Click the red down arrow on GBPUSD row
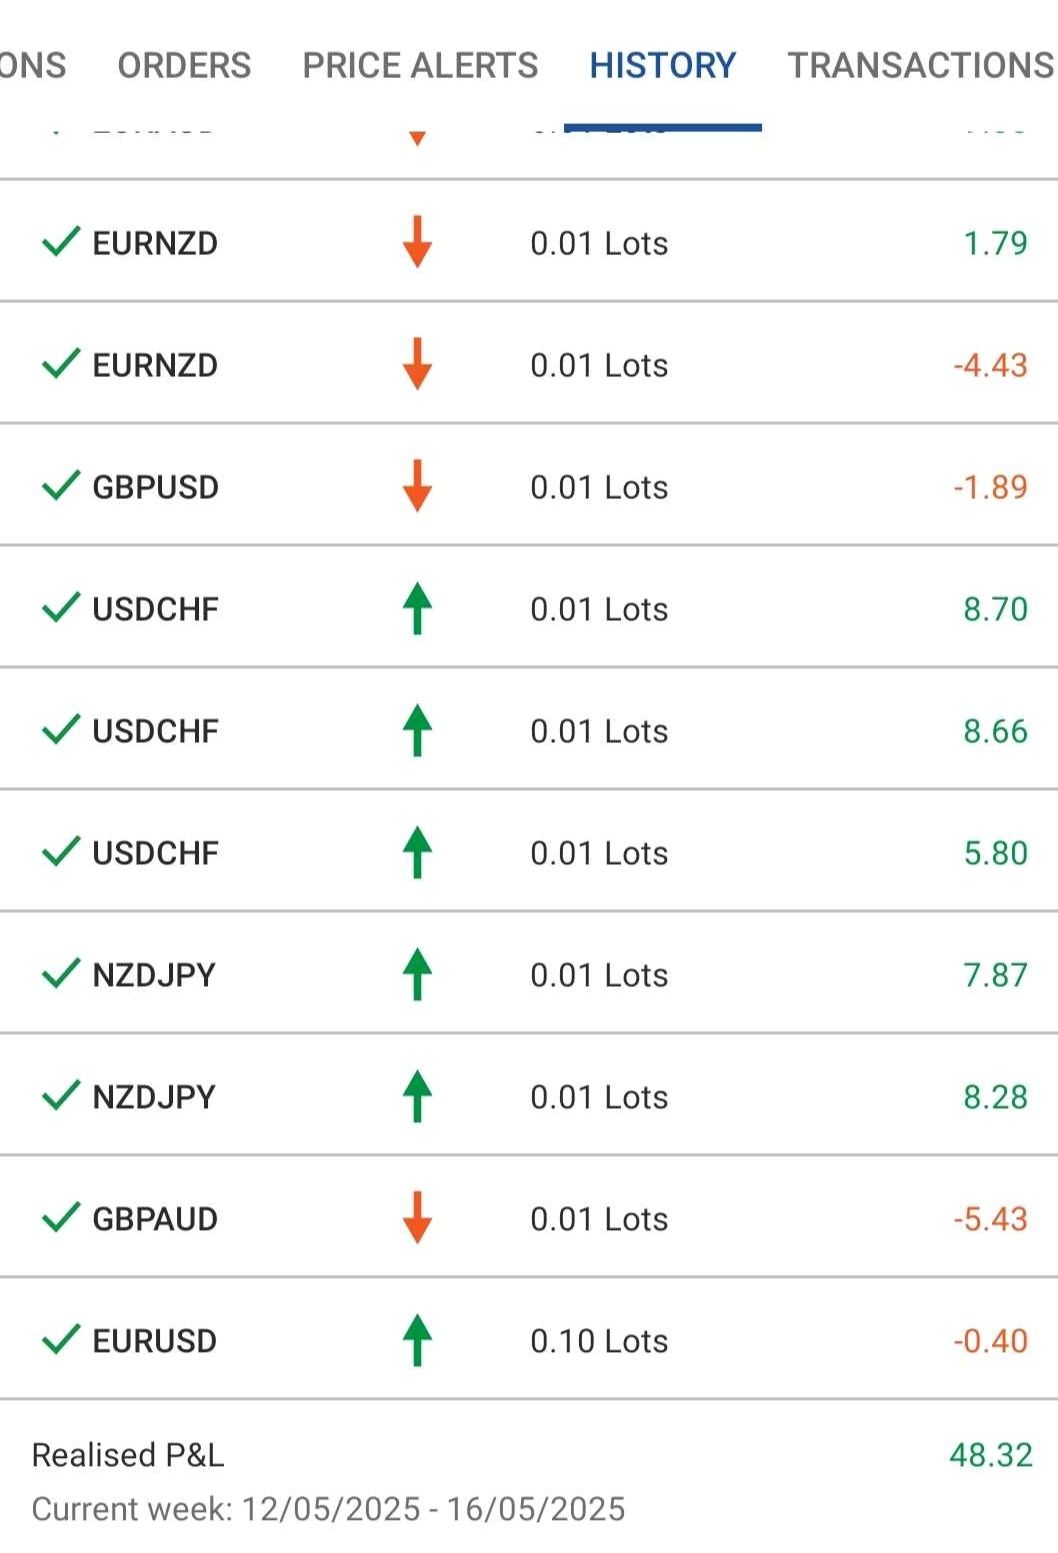Viewport: 1058px width, 1553px height. click(417, 486)
